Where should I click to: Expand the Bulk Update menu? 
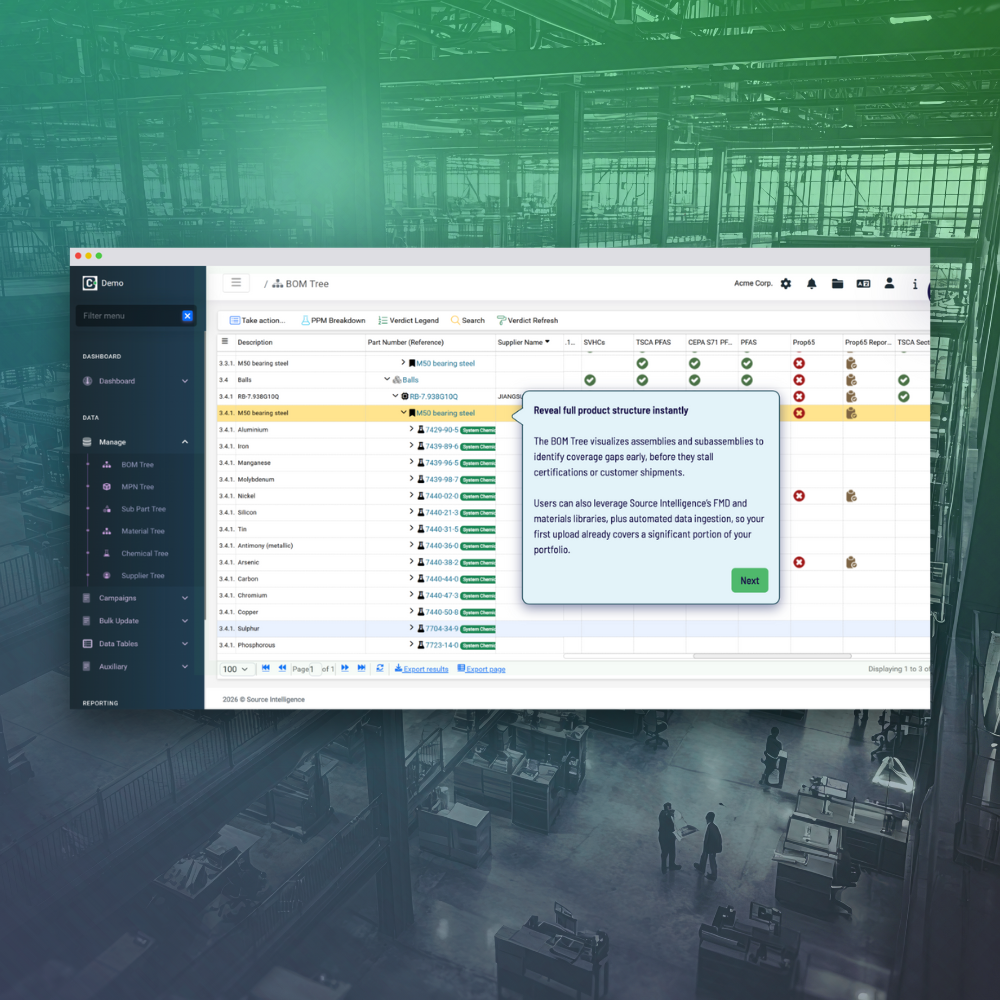click(x=136, y=621)
